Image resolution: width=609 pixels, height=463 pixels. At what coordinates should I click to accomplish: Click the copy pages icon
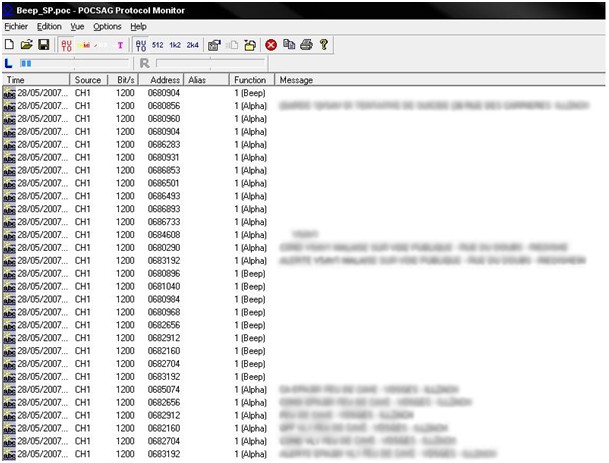point(289,45)
